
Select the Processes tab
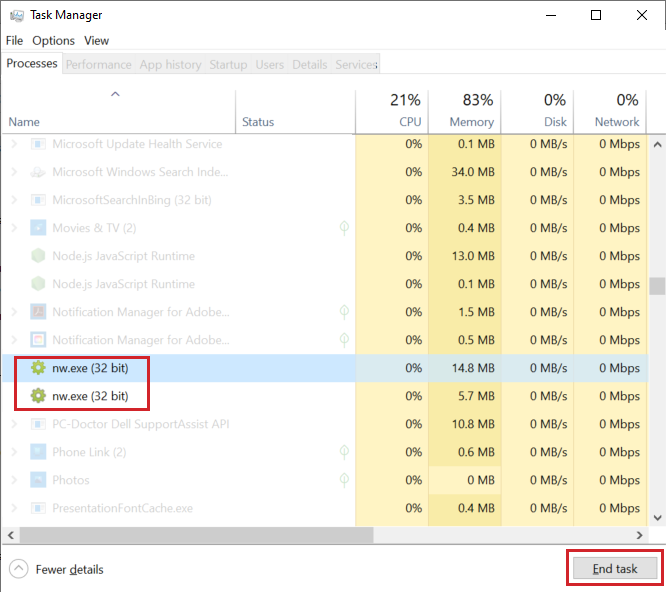pos(32,63)
